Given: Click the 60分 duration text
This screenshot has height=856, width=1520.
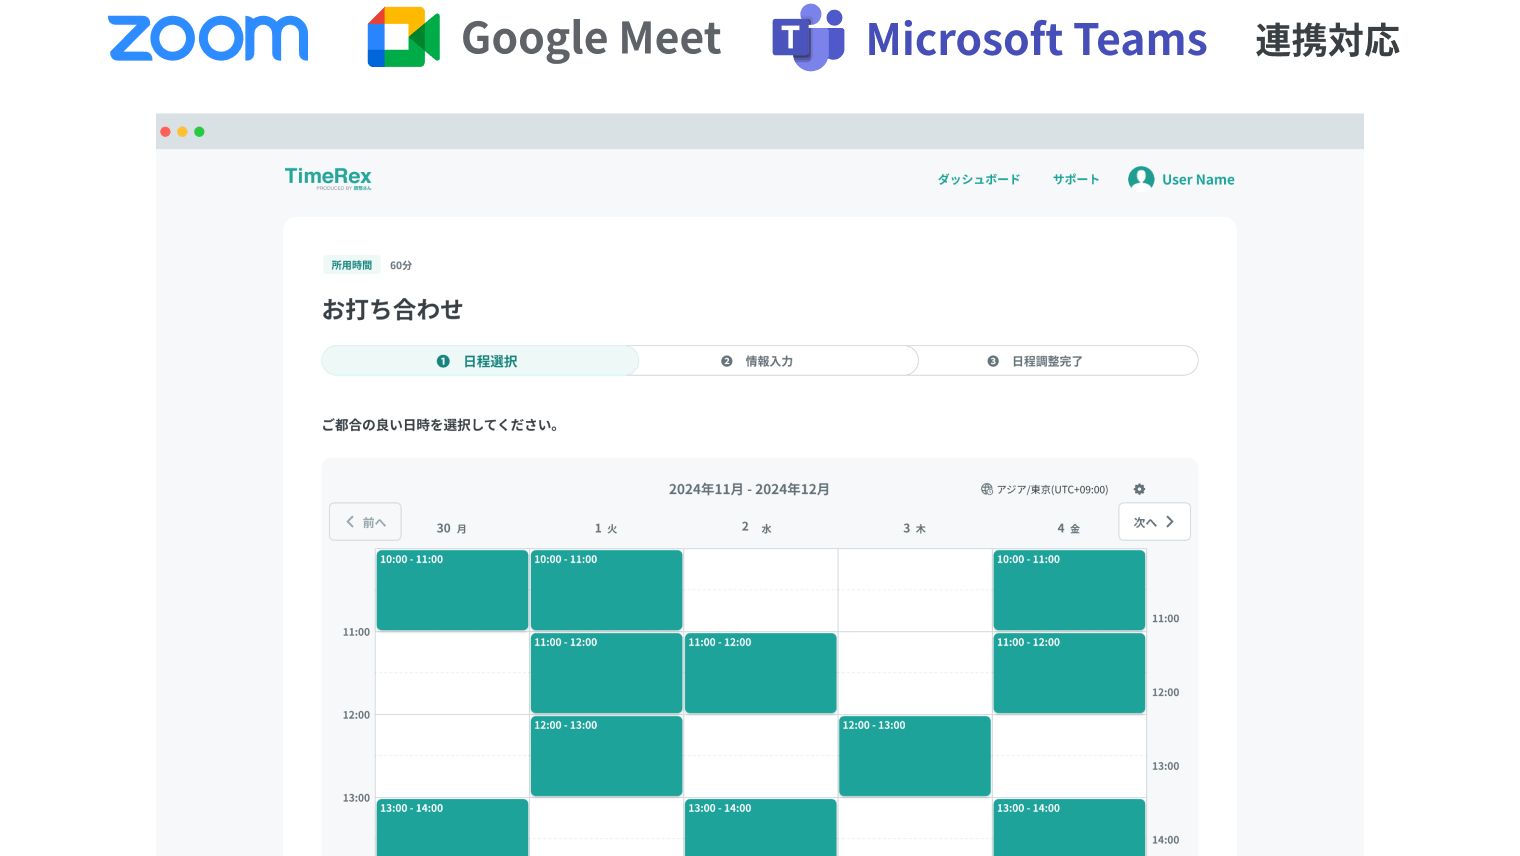Looking at the screenshot, I should click(401, 265).
